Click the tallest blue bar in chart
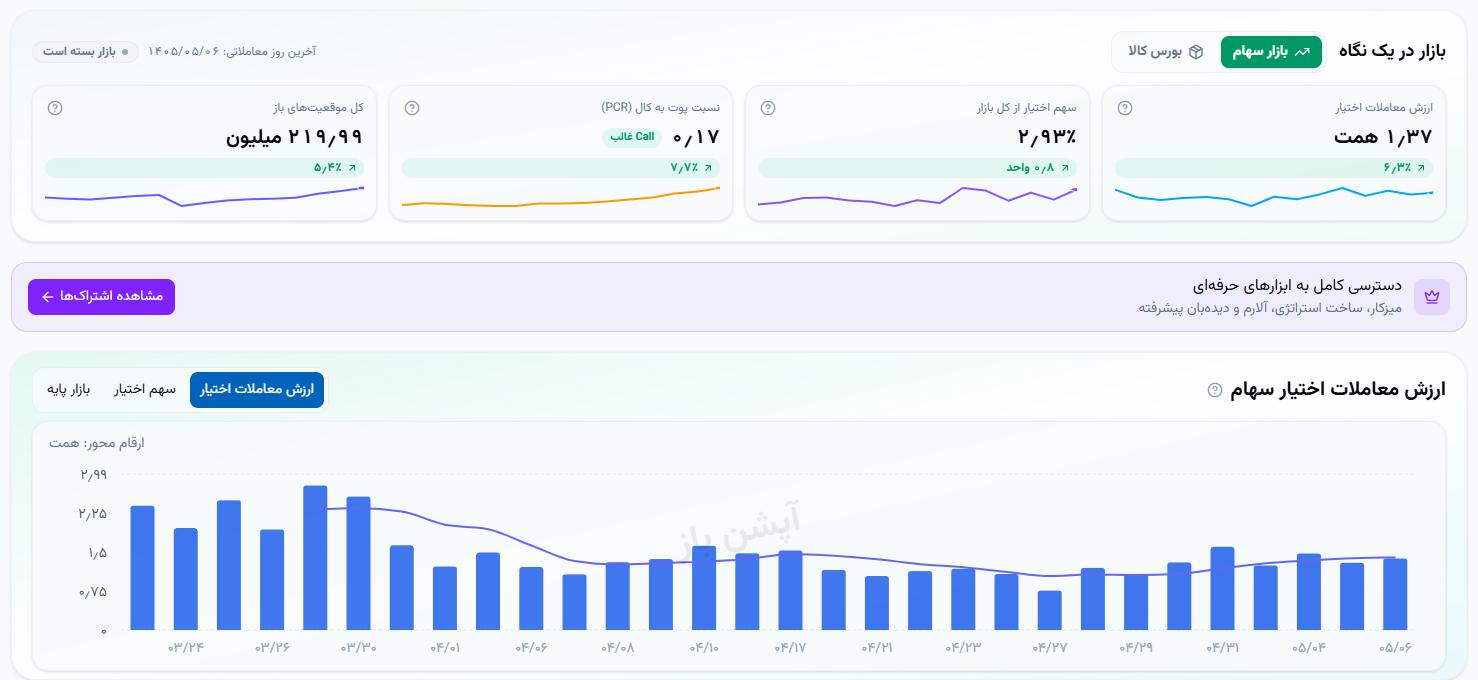Viewport: 1478px width, 680px height. [315, 558]
